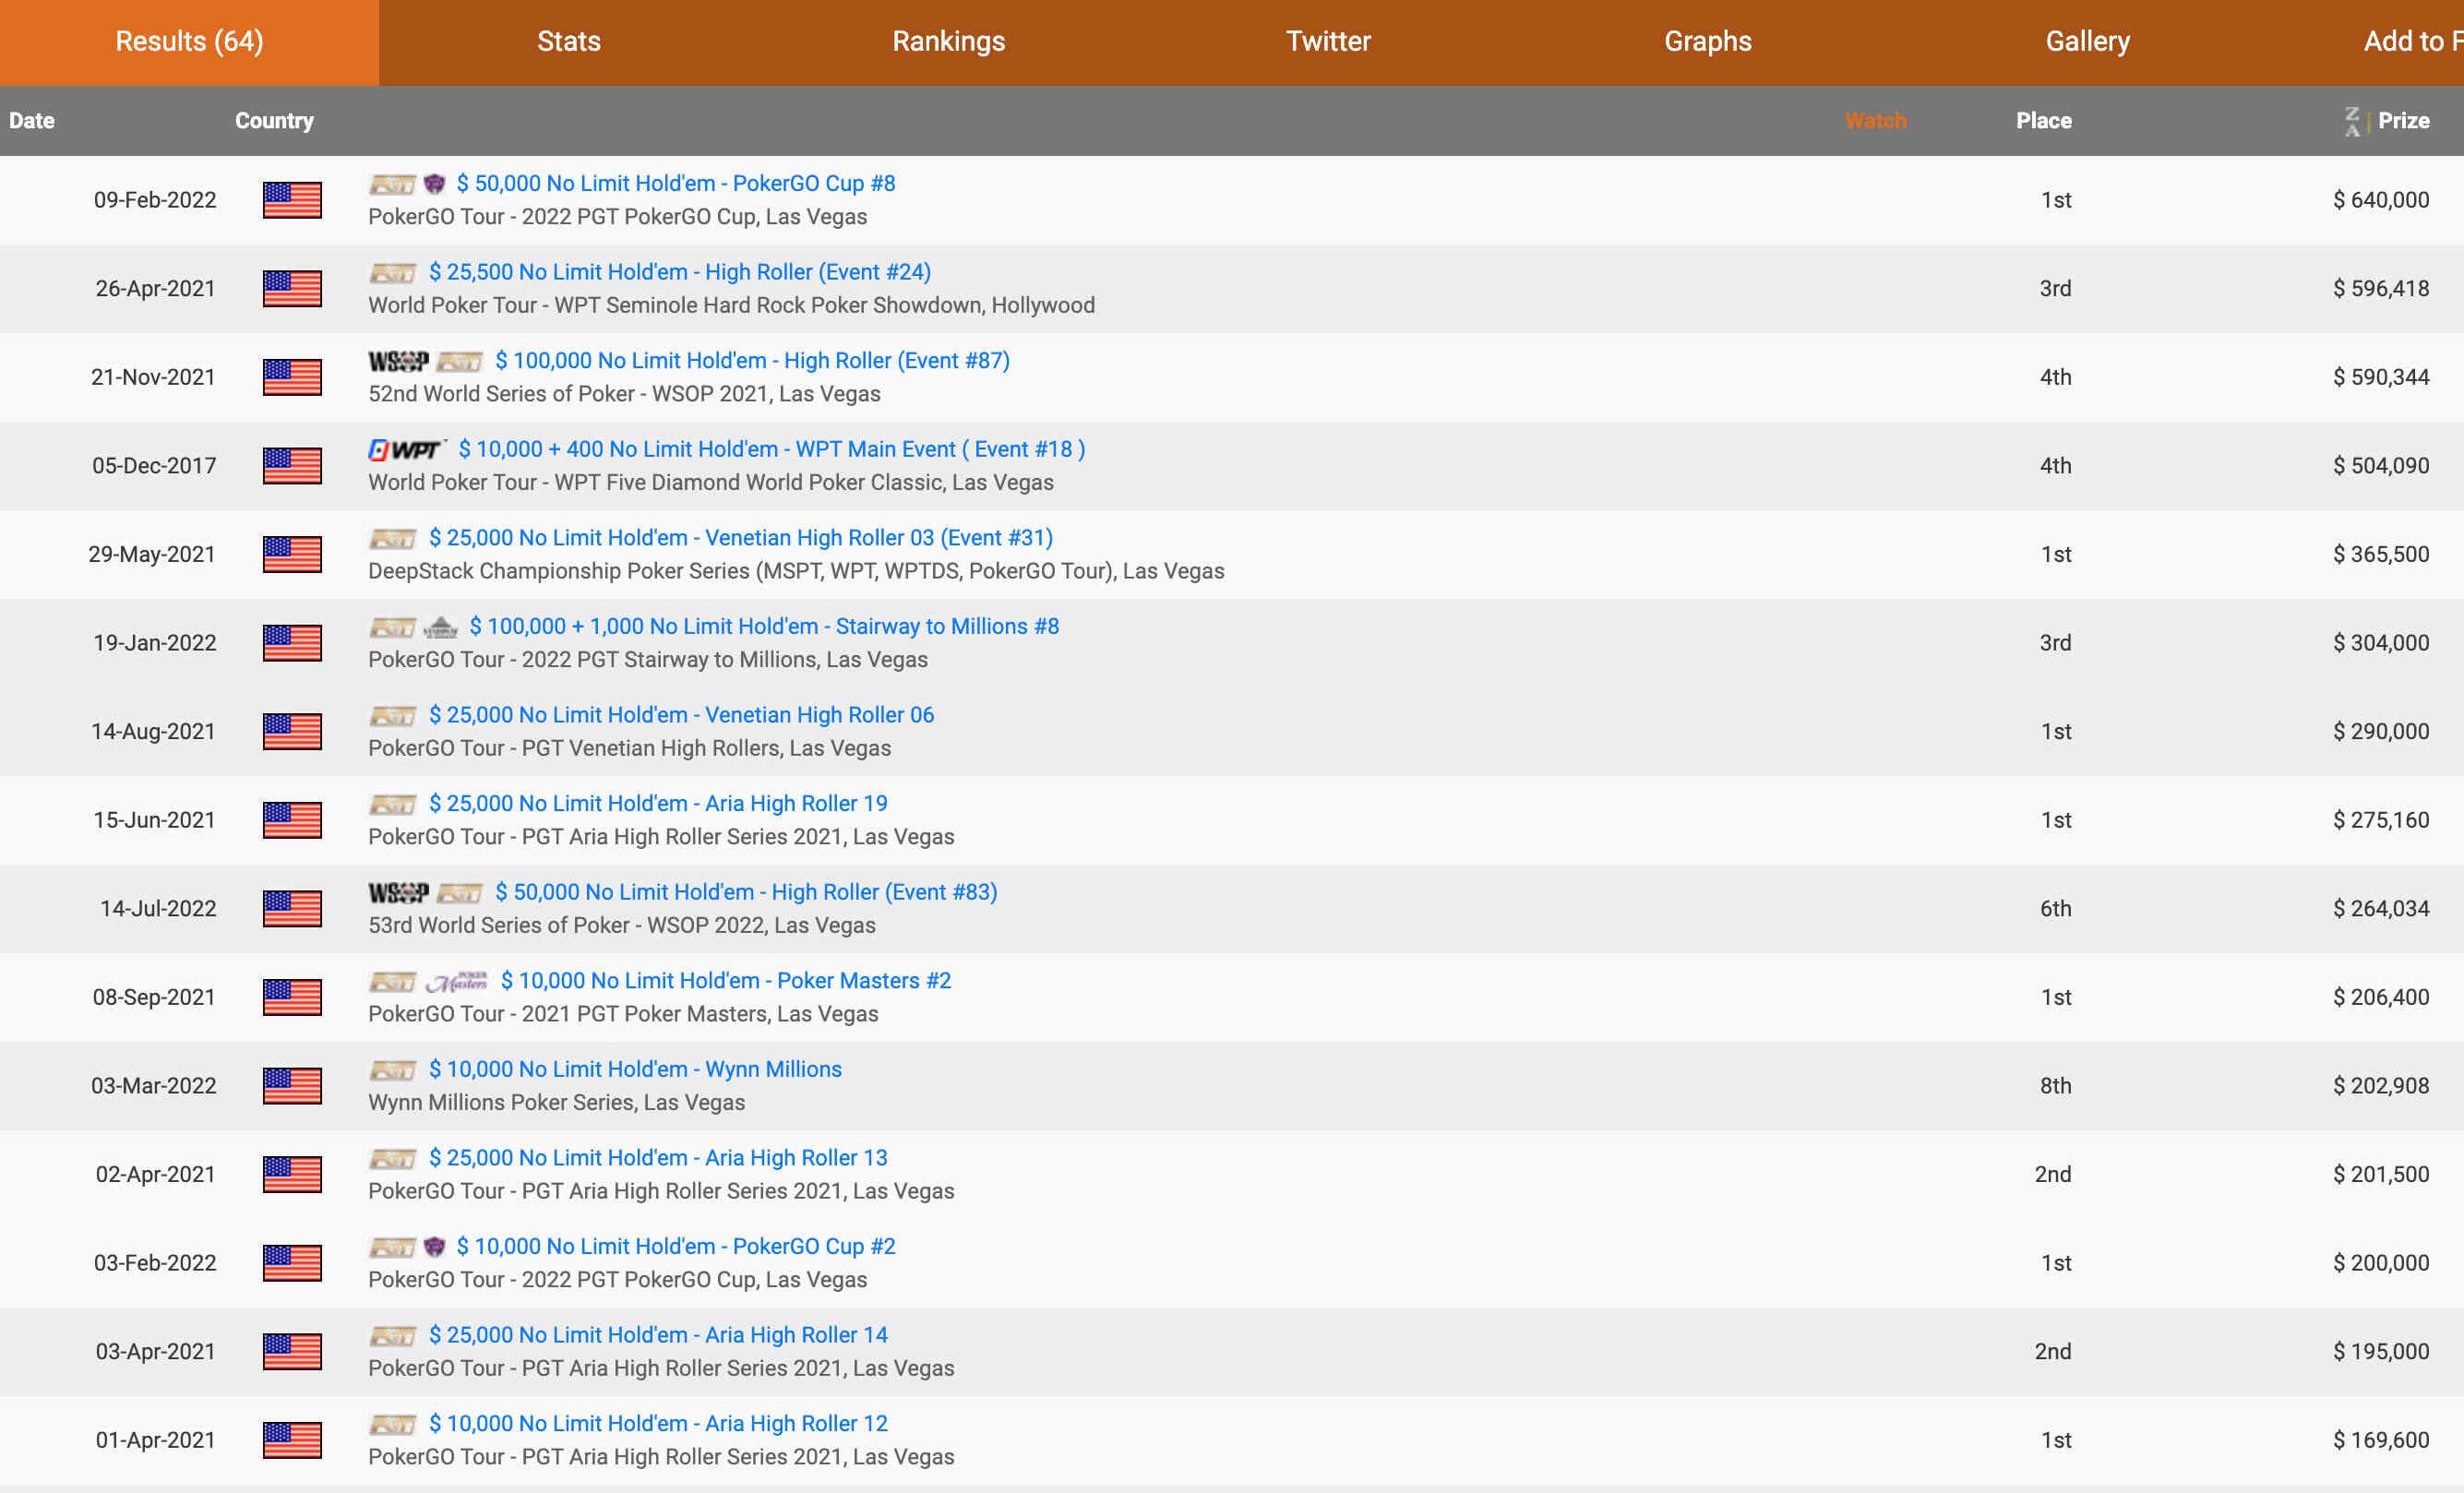2464x1493 pixels.
Task: Select the Gallery tab
Action: [x=2087, y=42]
